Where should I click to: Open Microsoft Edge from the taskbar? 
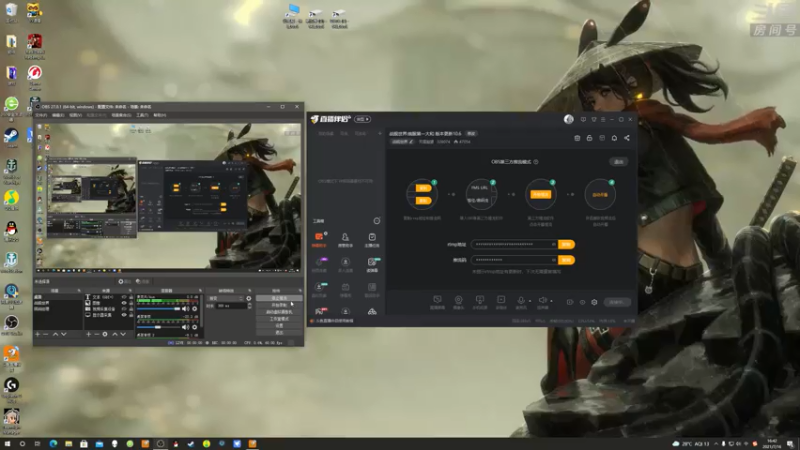53,444
